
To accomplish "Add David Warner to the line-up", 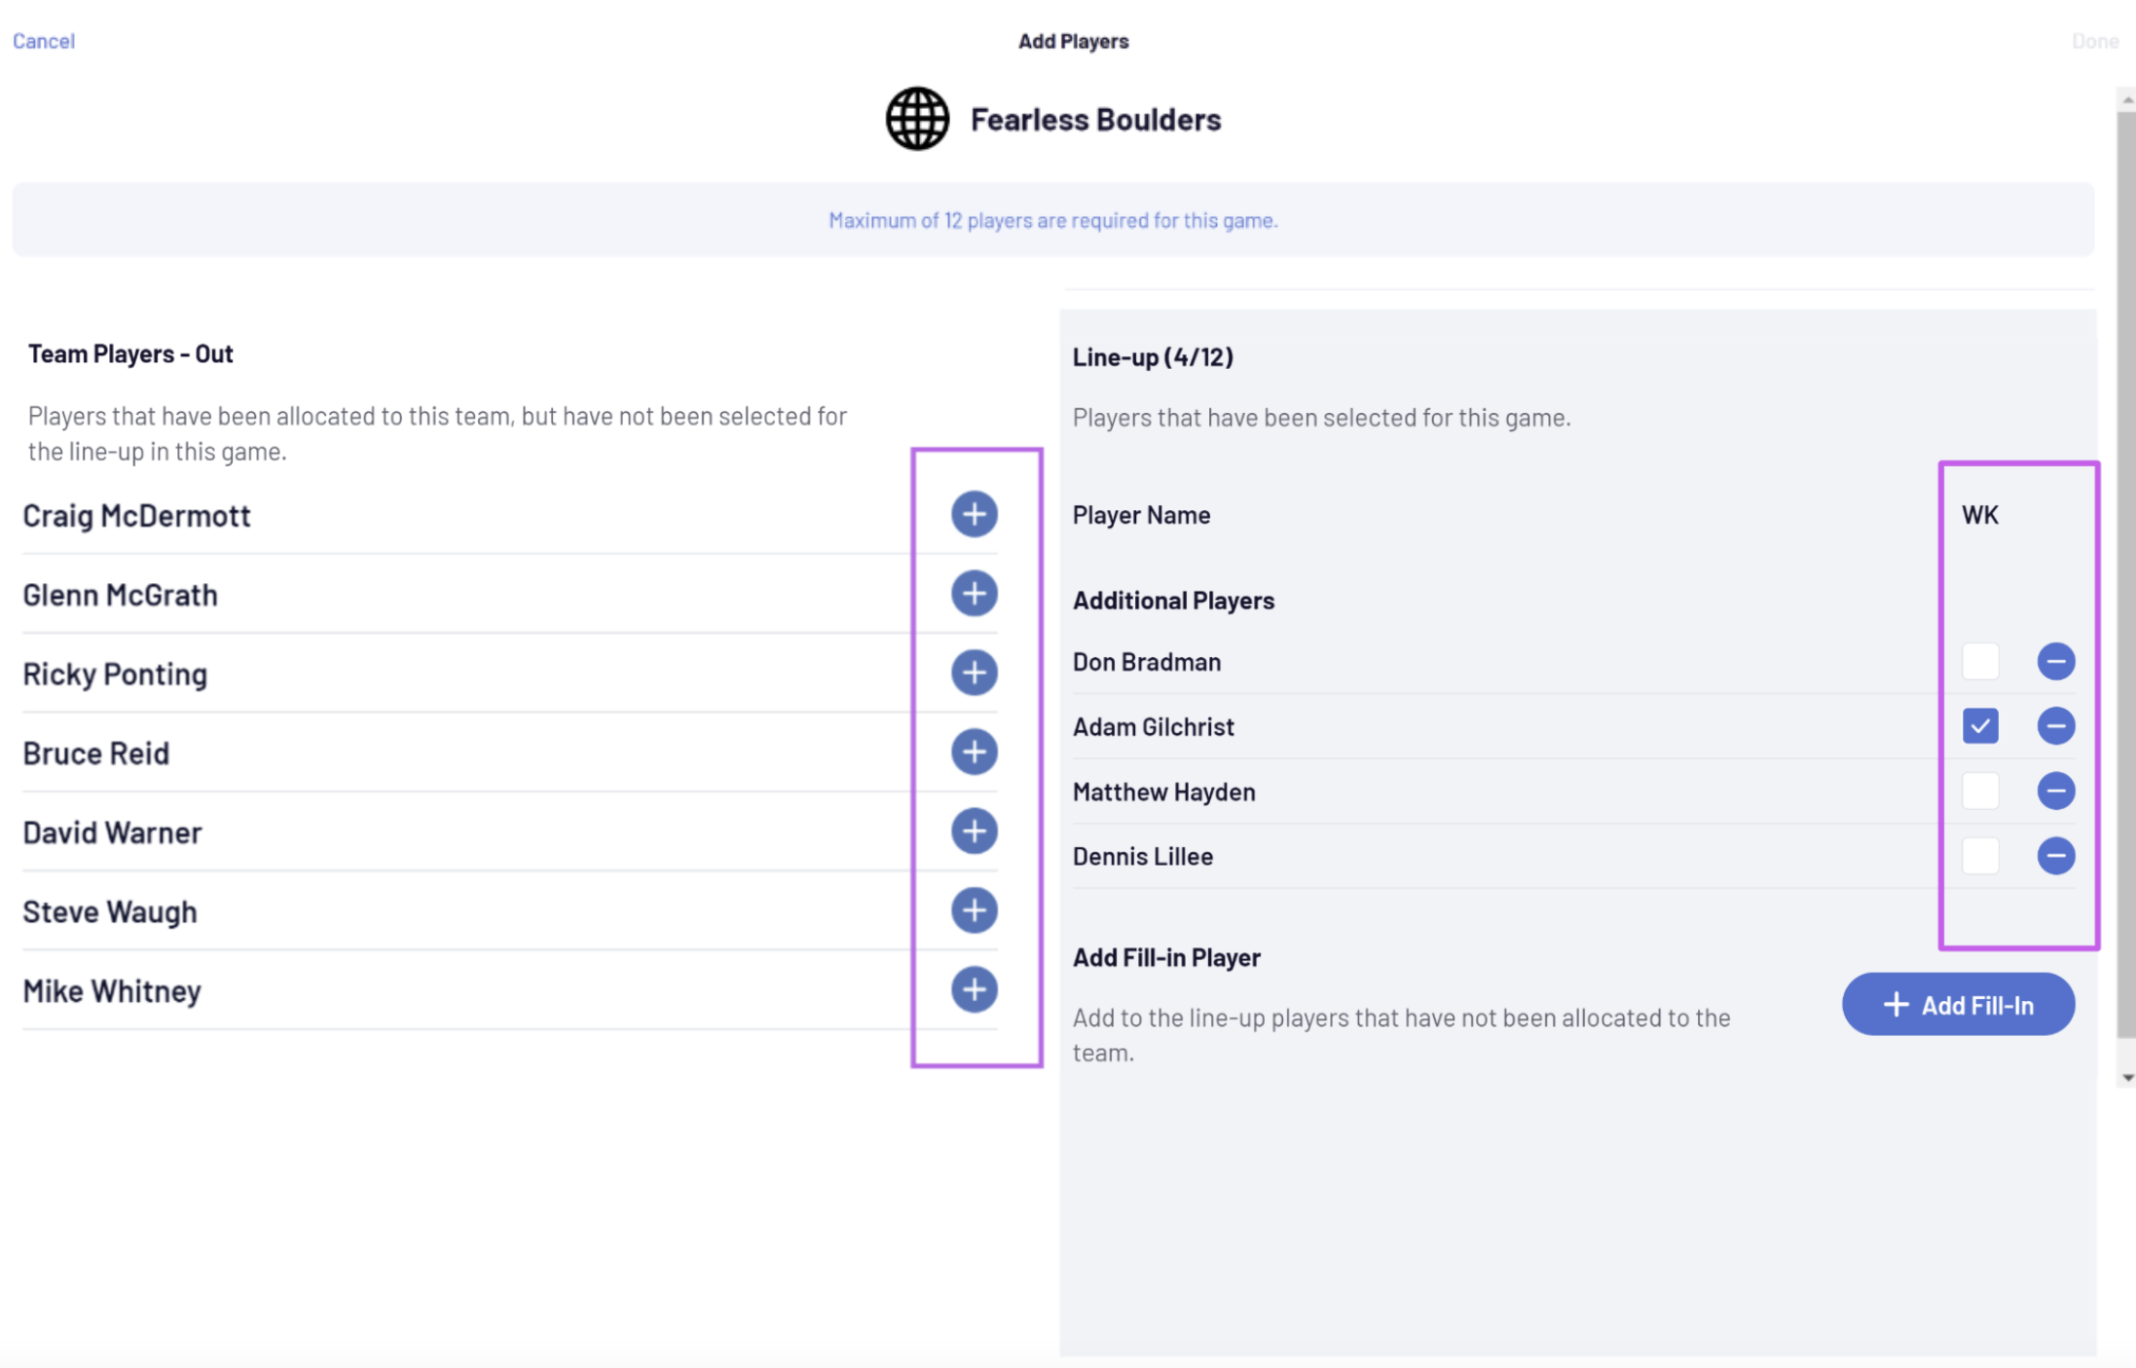I will click(974, 831).
